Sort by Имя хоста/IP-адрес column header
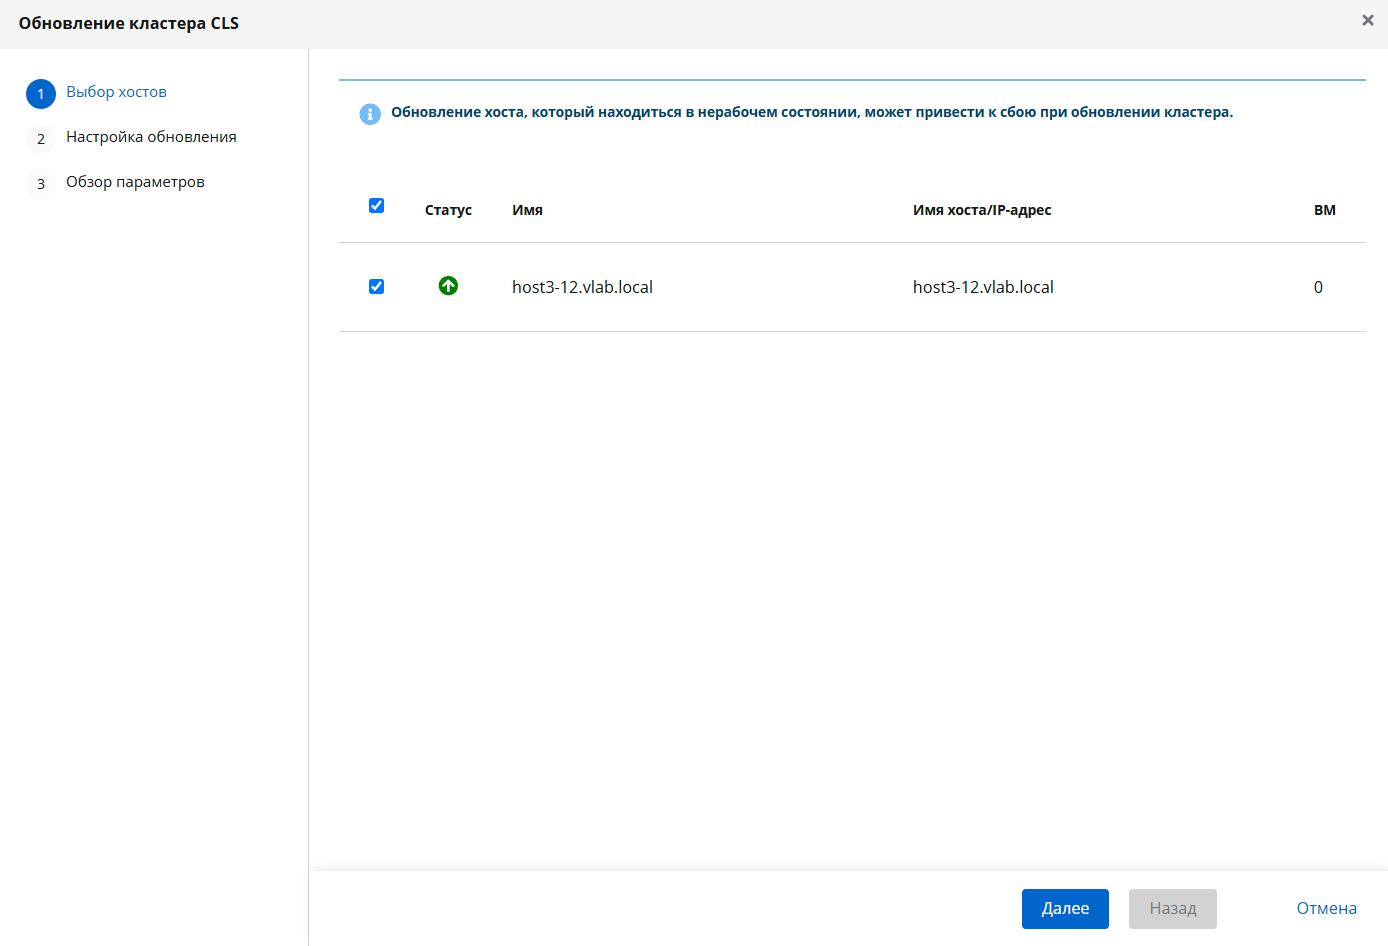Image resolution: width=1388 pixels, height=946 pixels. tap(982, 210)
